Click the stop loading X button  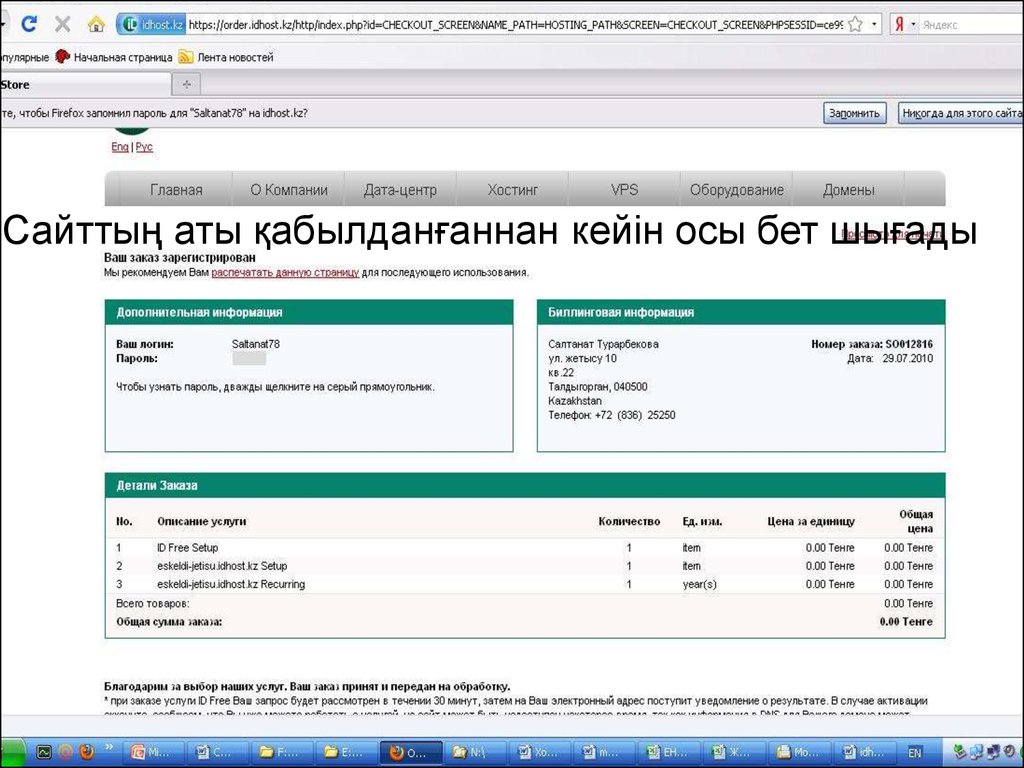[62, 23]
